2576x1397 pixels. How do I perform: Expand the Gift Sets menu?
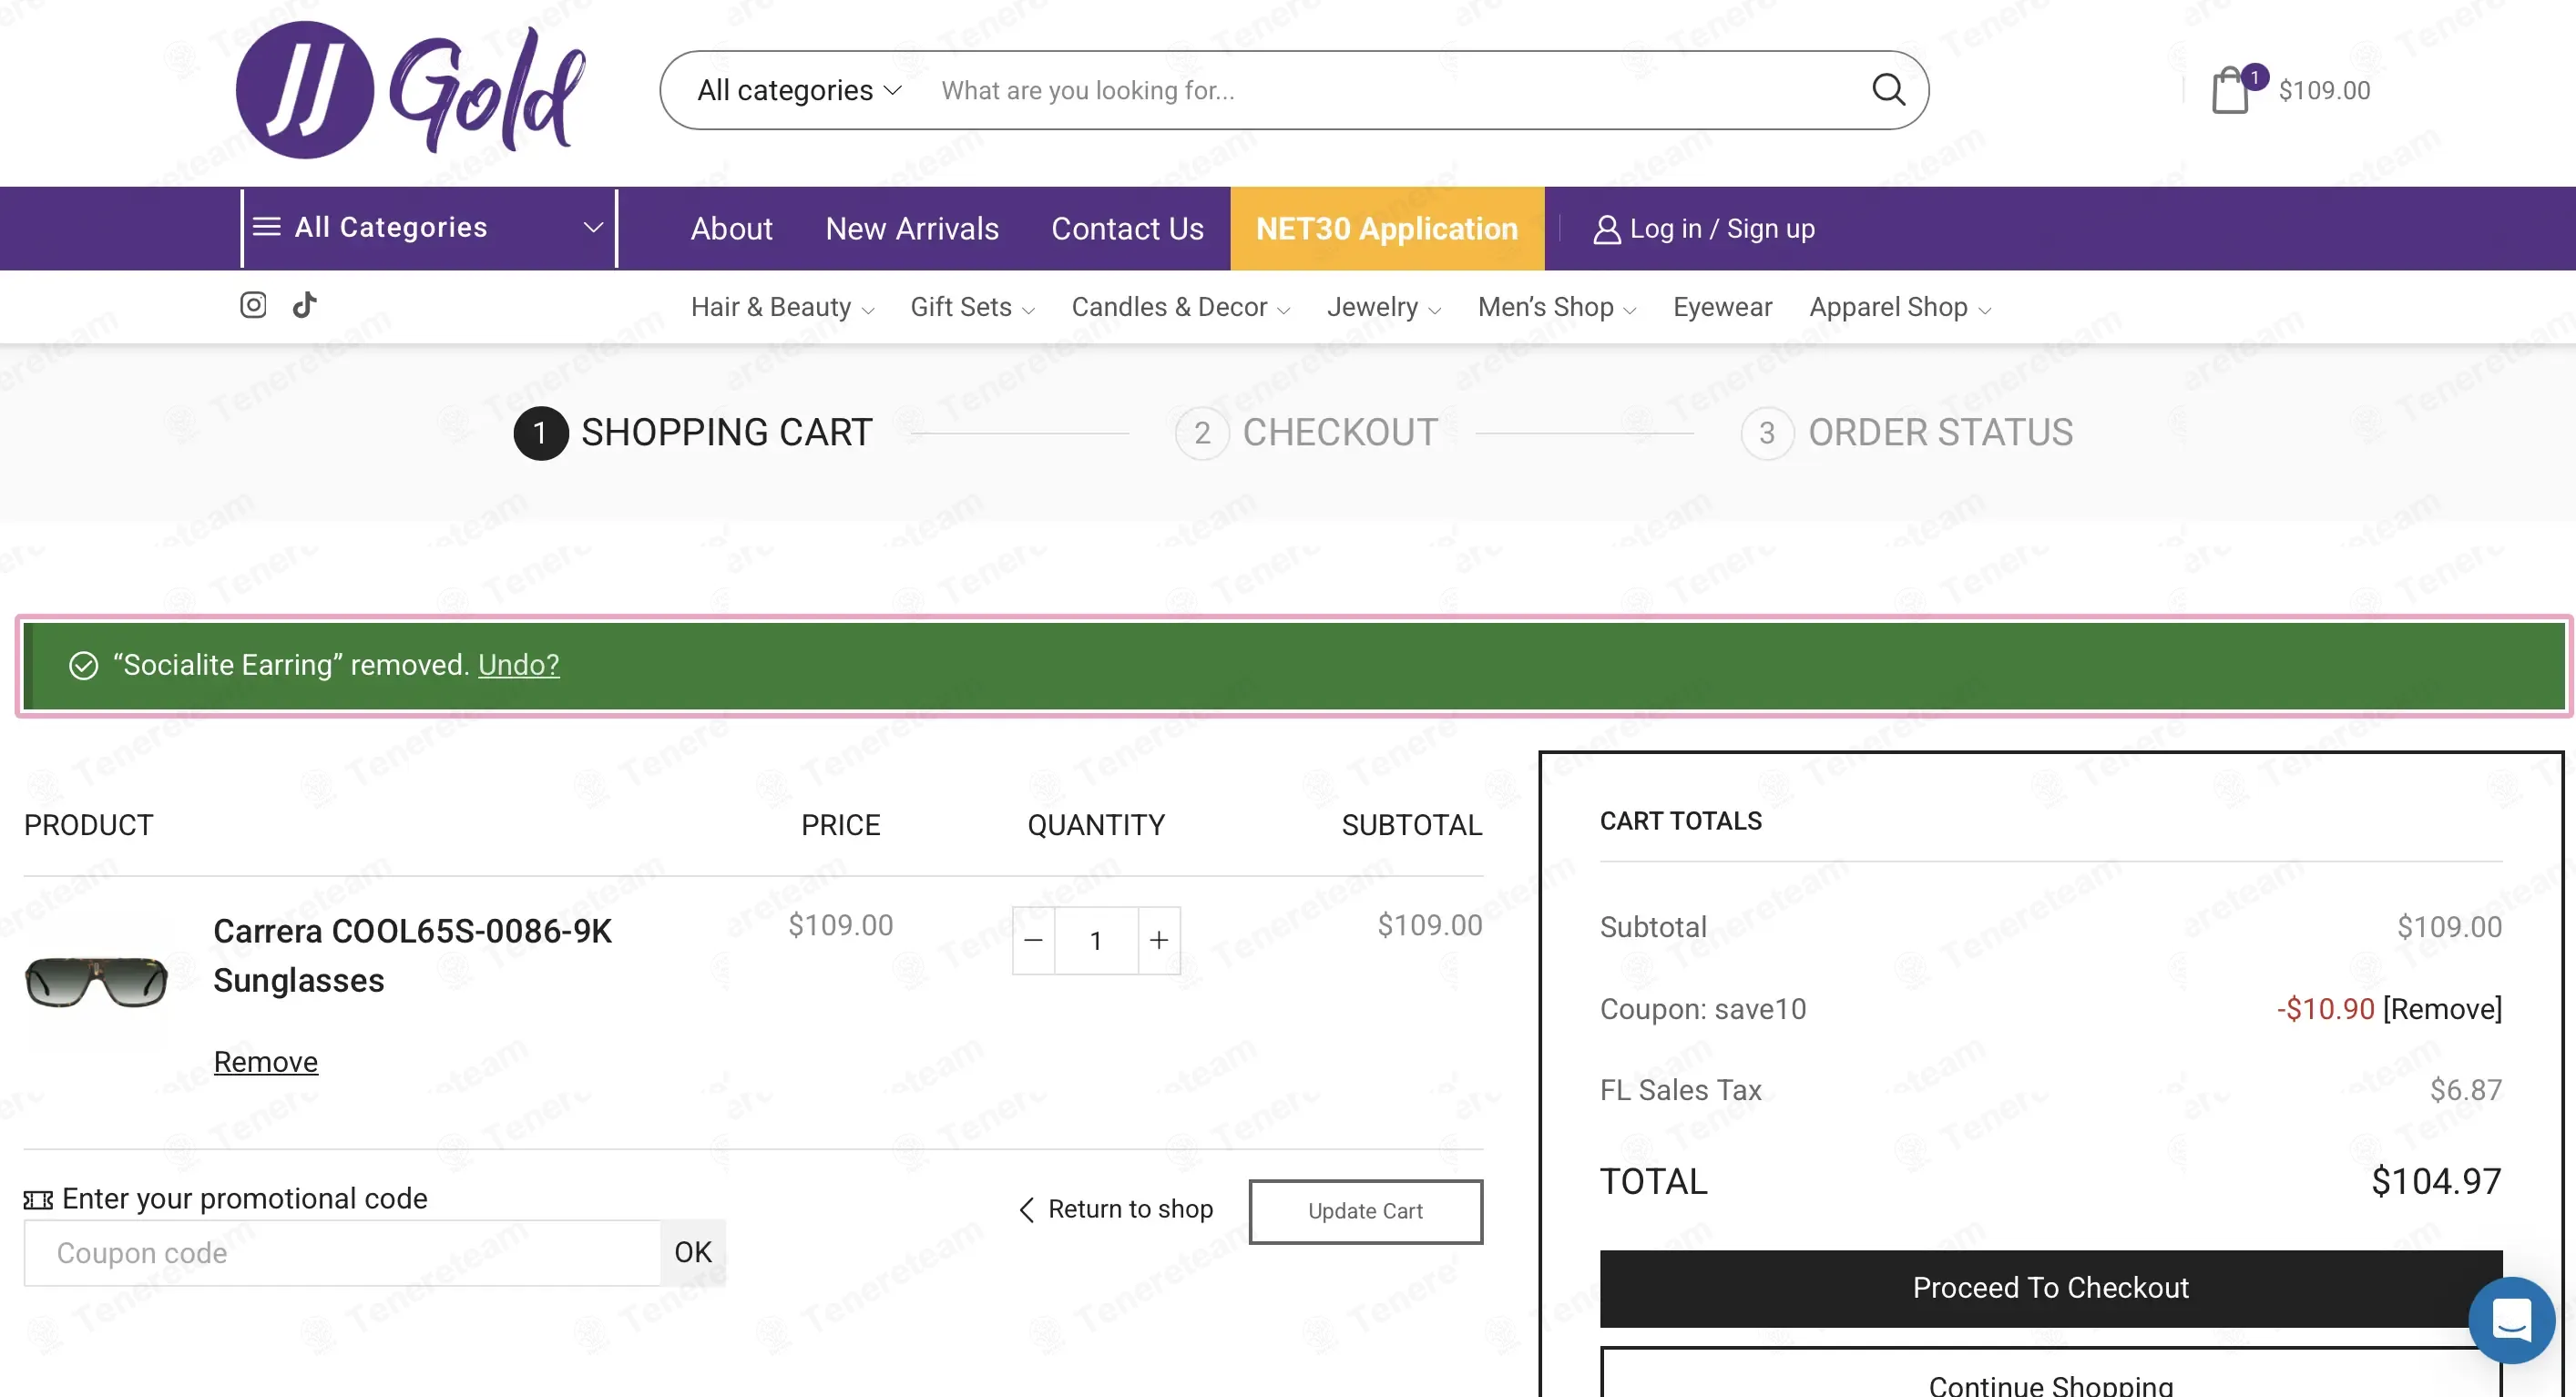point(972,307)
